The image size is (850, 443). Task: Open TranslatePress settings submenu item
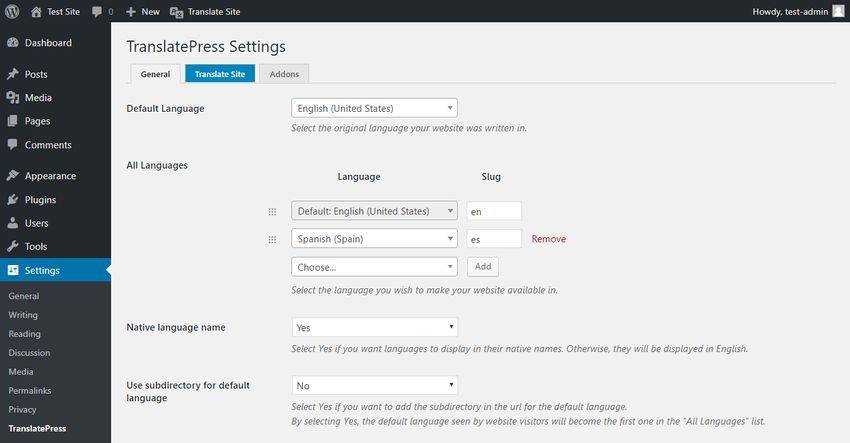point(37,428)
